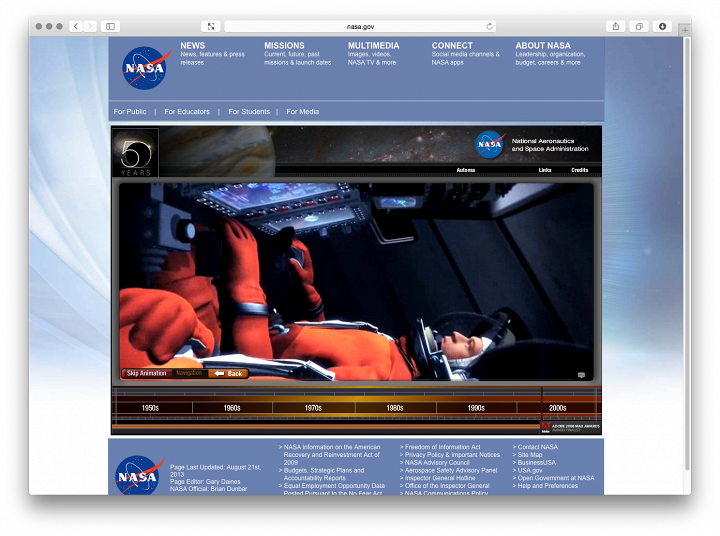Open the Safari show-all-tabs icon
The width and height of the screenshot is (720, 536).
click(x=639, y=26)
